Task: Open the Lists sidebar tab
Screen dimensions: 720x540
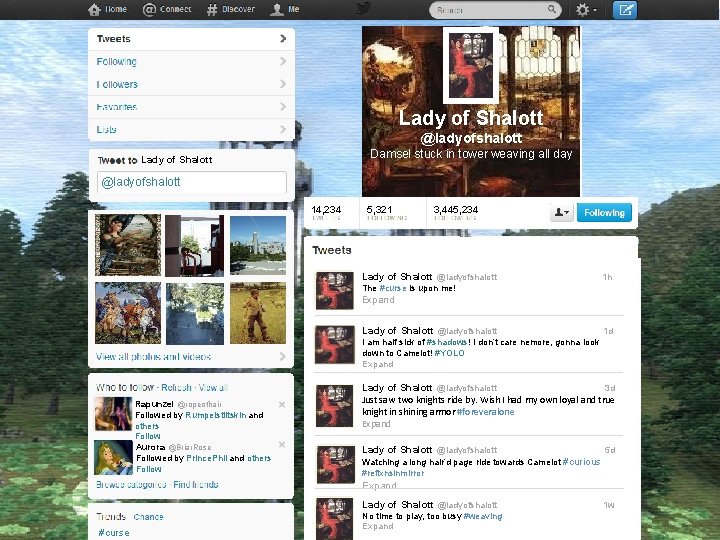Action: click(x=191, y=129)
